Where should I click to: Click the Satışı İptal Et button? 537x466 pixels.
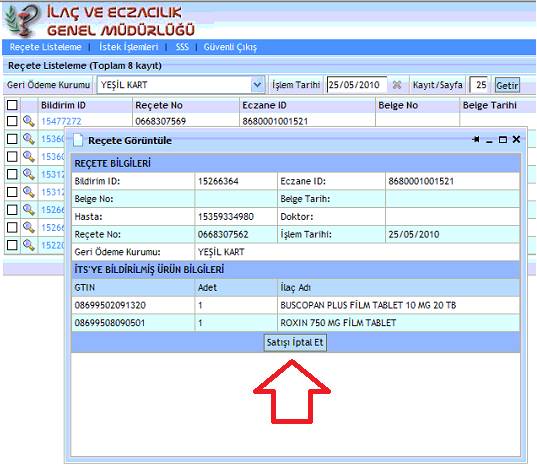(x=295, y=342)
